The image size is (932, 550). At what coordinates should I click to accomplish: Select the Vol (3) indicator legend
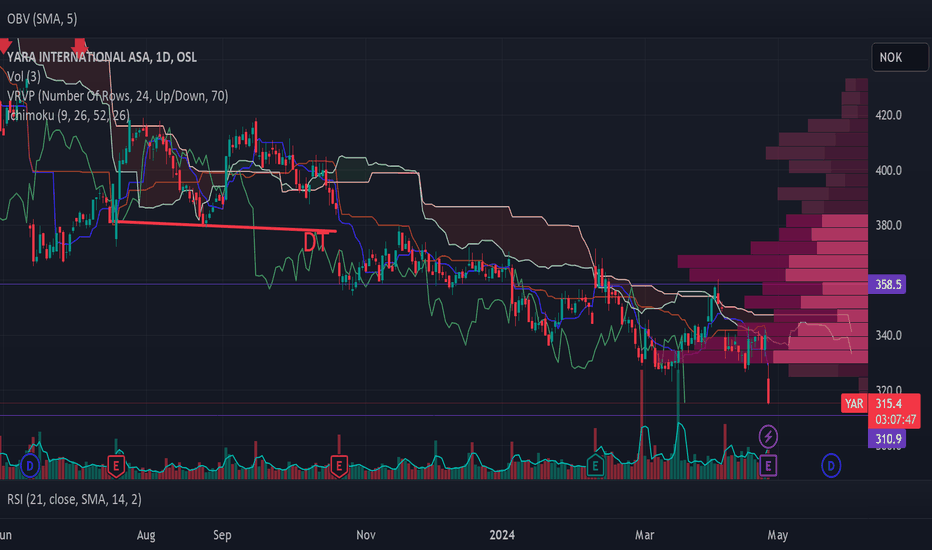coord(24,76)
